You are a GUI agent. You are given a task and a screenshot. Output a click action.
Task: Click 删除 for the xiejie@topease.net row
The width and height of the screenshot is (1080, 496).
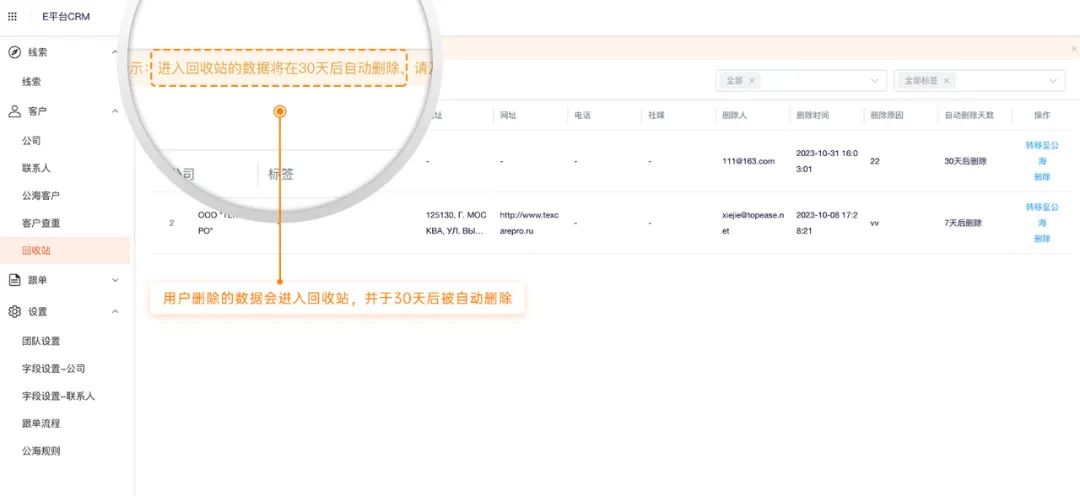(x=1042, y=239)
